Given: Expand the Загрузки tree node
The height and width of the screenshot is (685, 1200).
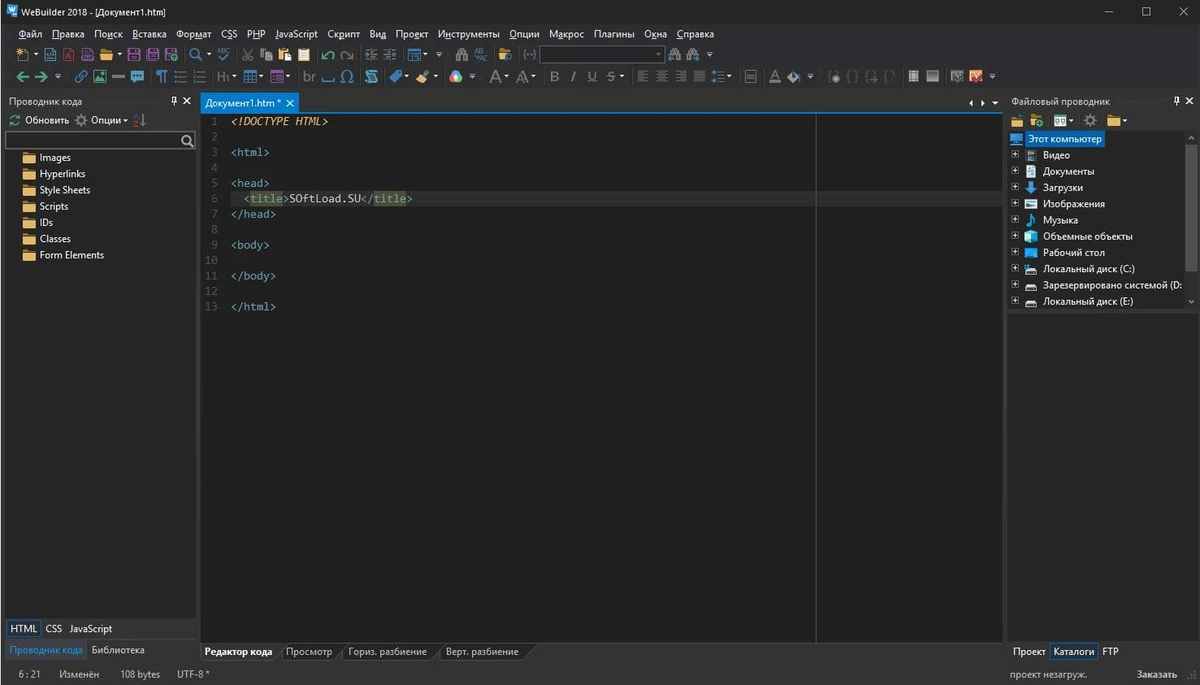Looking at the screenshot, I should [x=1015, y=187].
